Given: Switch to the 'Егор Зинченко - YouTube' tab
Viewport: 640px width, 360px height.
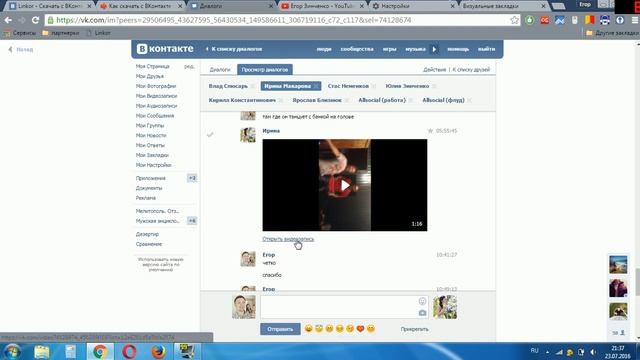Looking at the screenshot, I should tap(322, 6).
